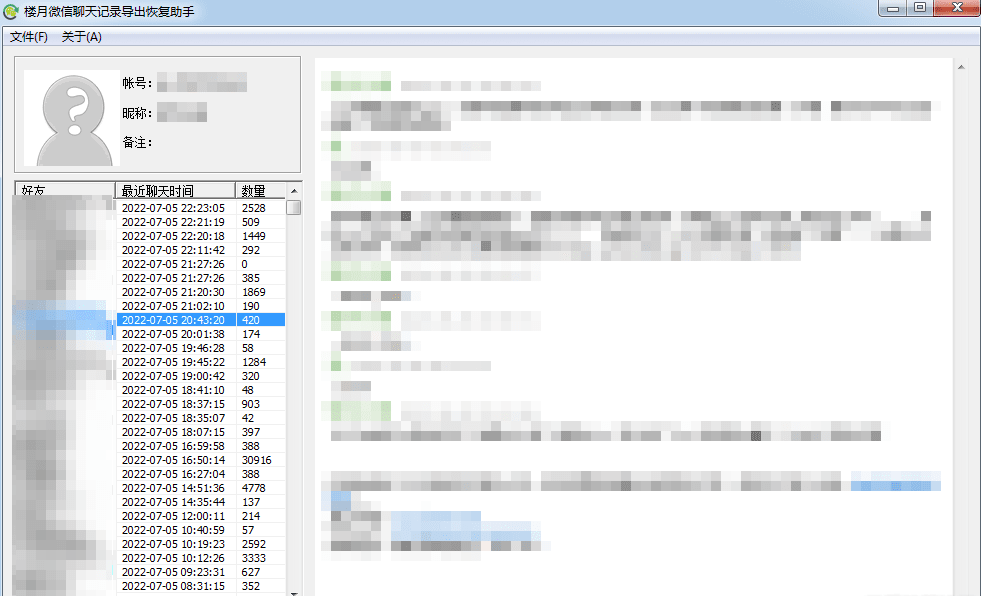Minimize the application window
The width and height of the screenshot is (981, 596).
click(891, 9)
